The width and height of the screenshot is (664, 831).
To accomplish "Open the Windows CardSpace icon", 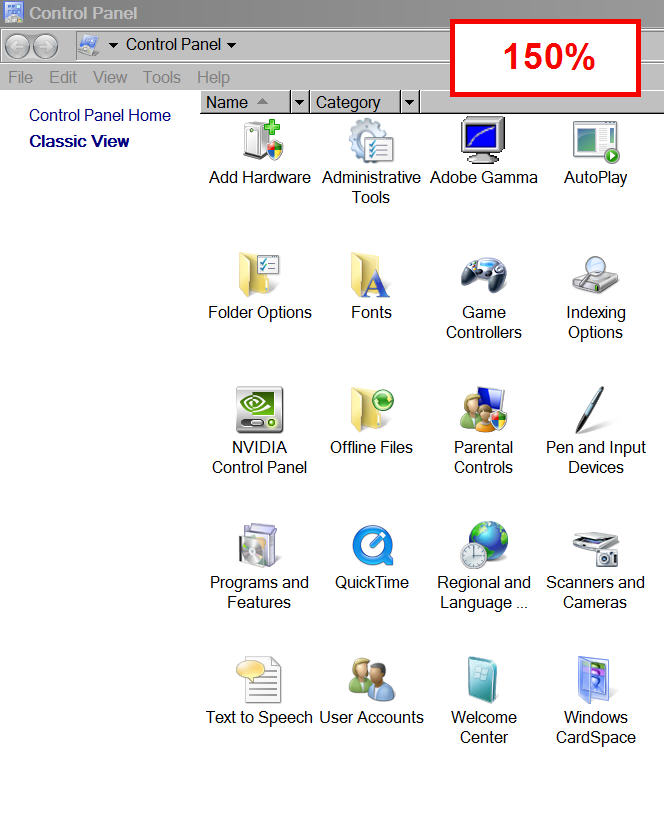I will [x=594, y=680].
